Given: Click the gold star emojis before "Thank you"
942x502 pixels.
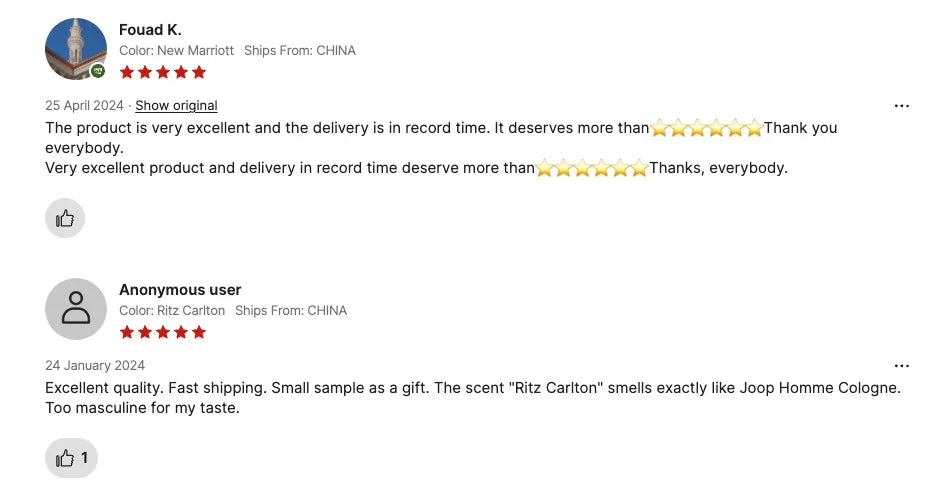Looking at the screenshot, I should (x=706, y=128).
